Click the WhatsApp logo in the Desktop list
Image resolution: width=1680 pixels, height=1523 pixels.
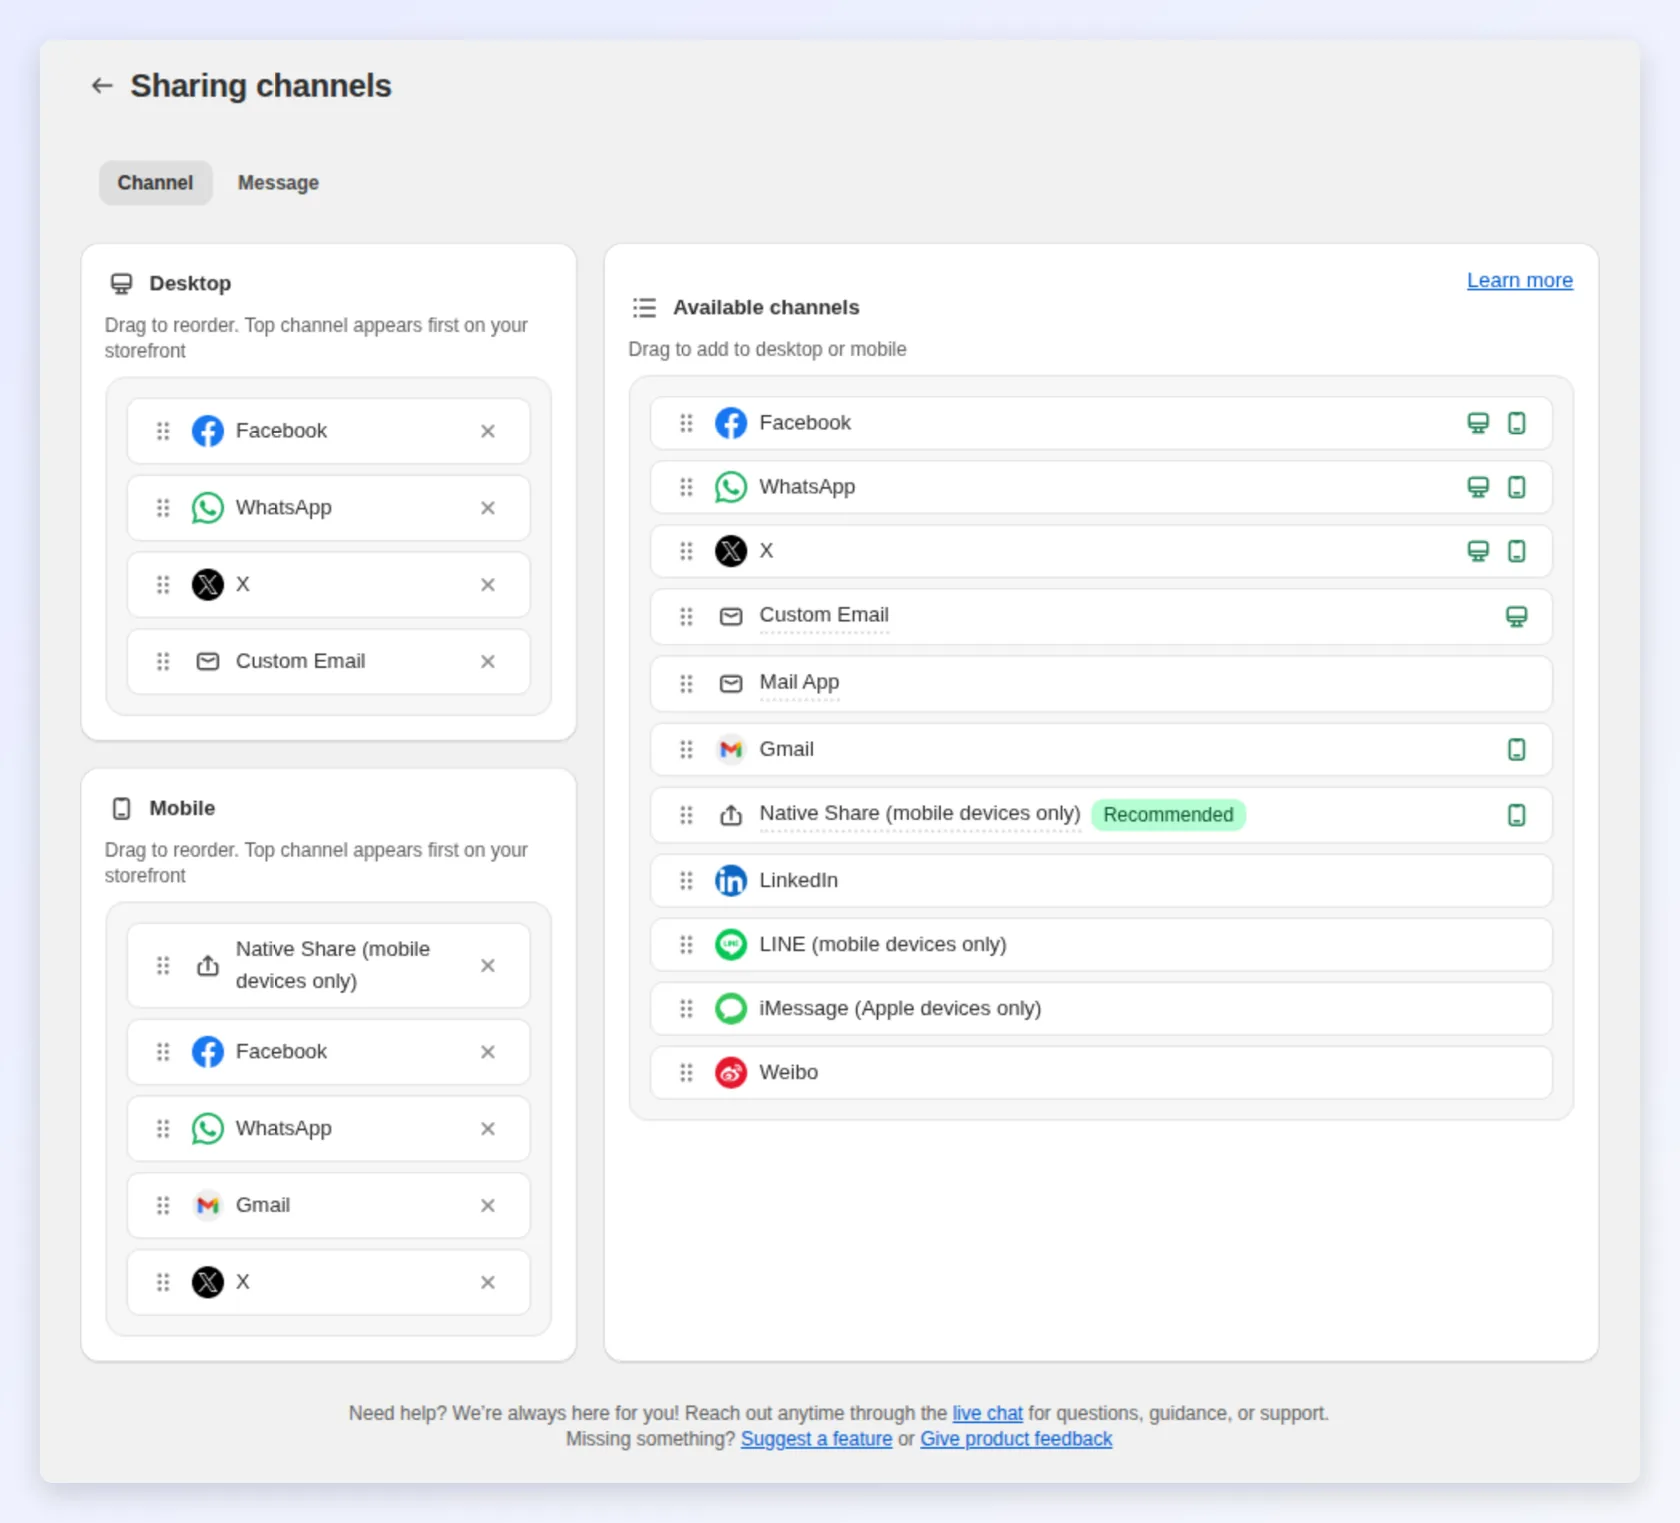[208, 508]
